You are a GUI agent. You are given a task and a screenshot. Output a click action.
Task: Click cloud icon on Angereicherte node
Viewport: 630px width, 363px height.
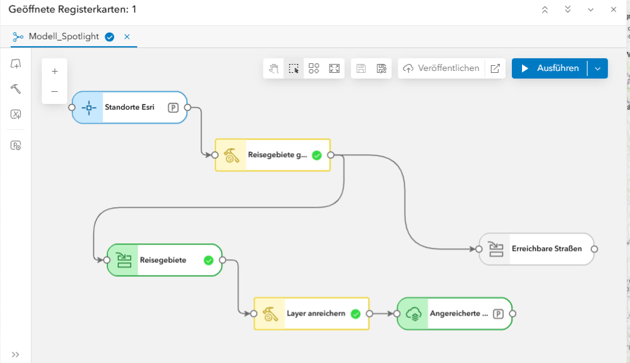coord(413,314)
